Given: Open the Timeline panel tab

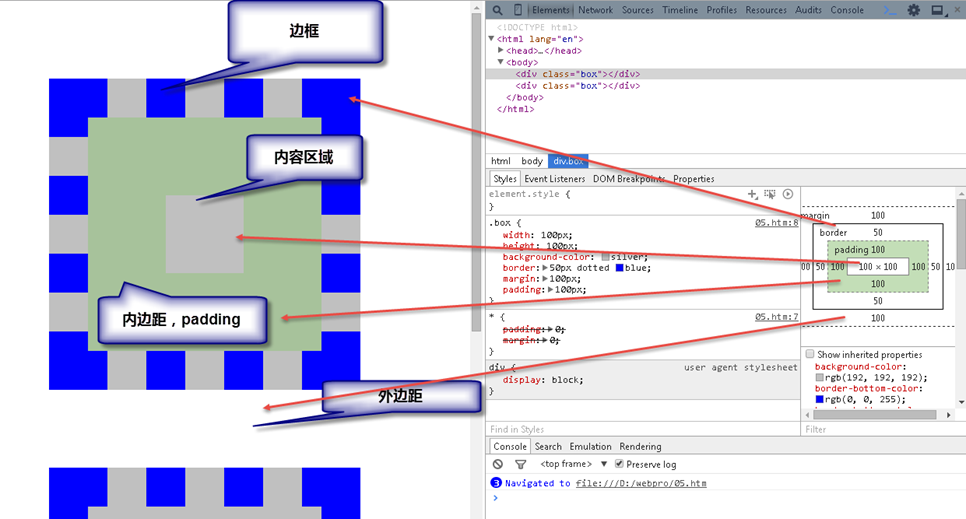Looking at the screenshot, I should pos(680,10).
